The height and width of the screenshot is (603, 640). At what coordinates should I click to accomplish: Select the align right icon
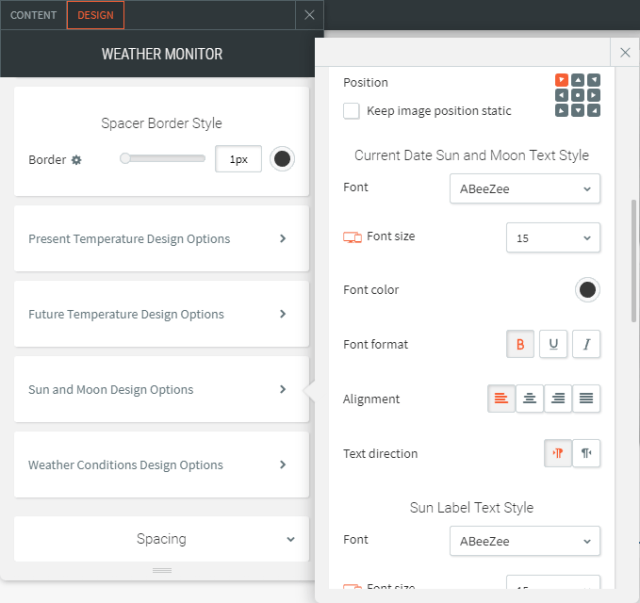pyautogui.click(x=558, y=399)
